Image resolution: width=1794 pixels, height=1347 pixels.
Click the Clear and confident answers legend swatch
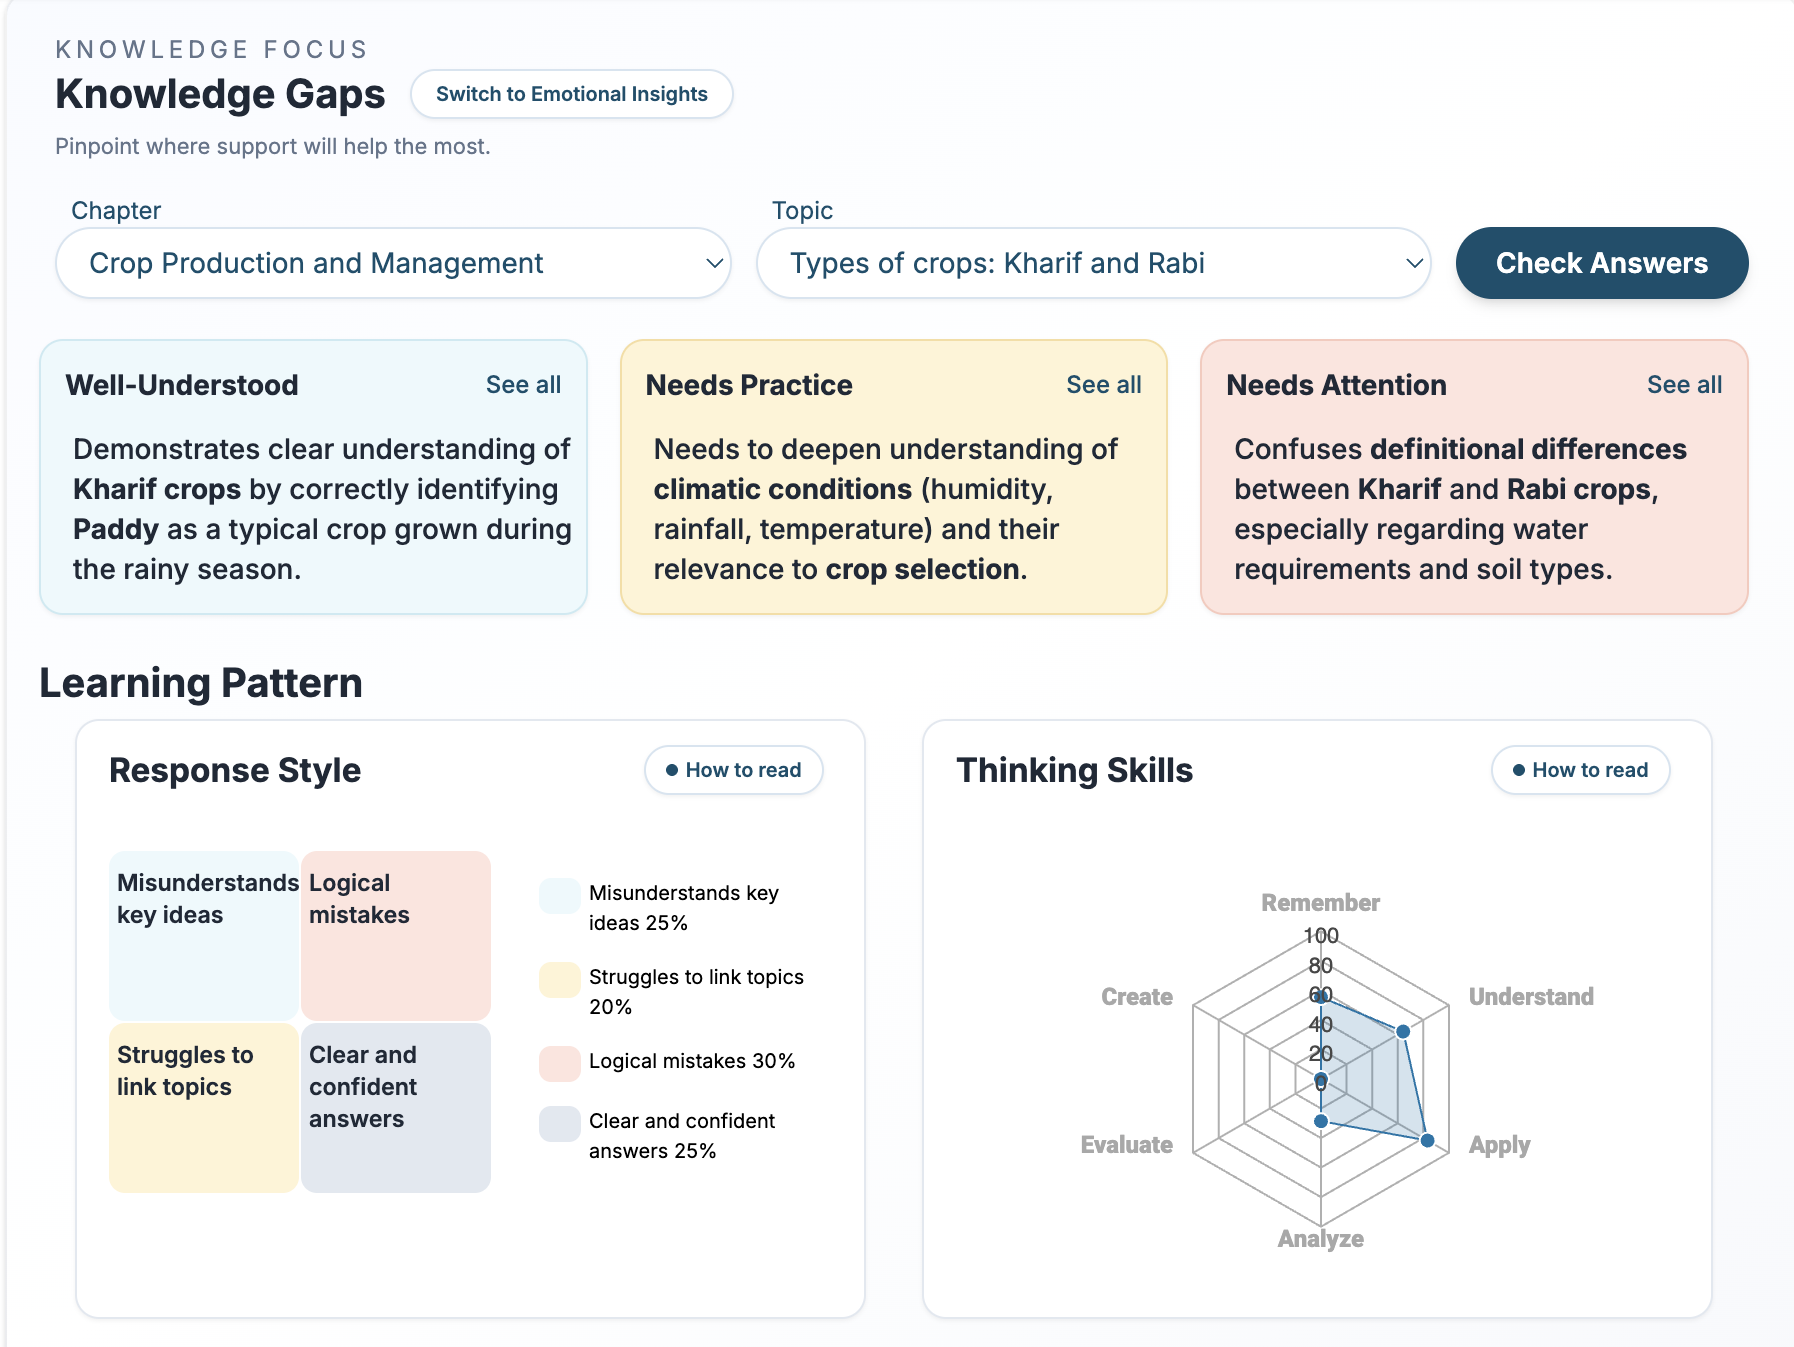click(x=560, y=1124)
